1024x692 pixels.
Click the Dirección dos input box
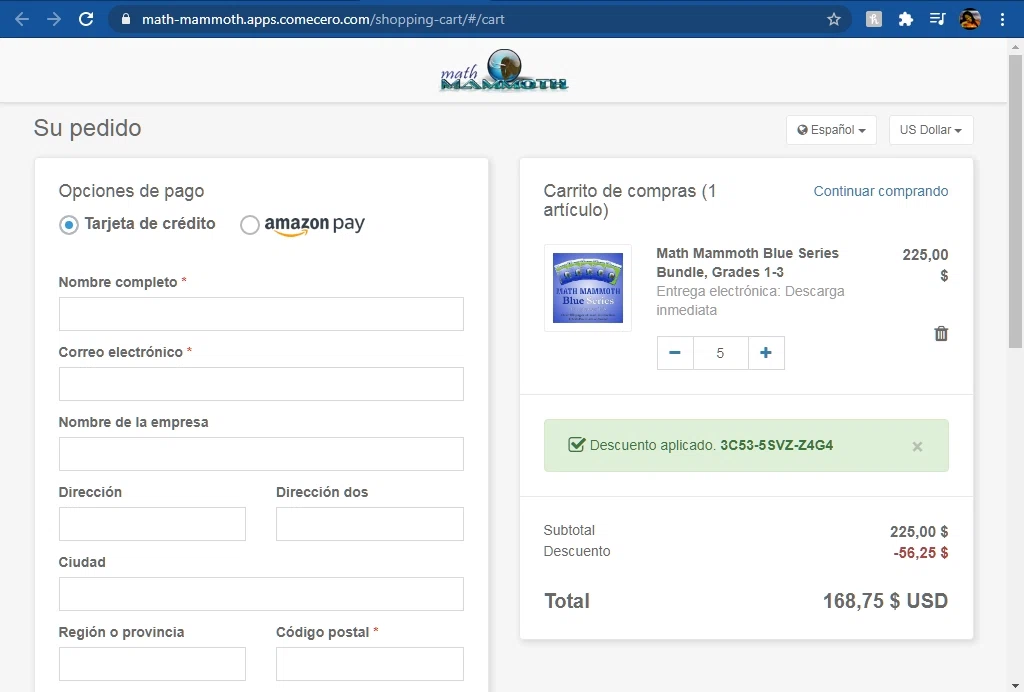pyautogui.click(x=370, y=524)
